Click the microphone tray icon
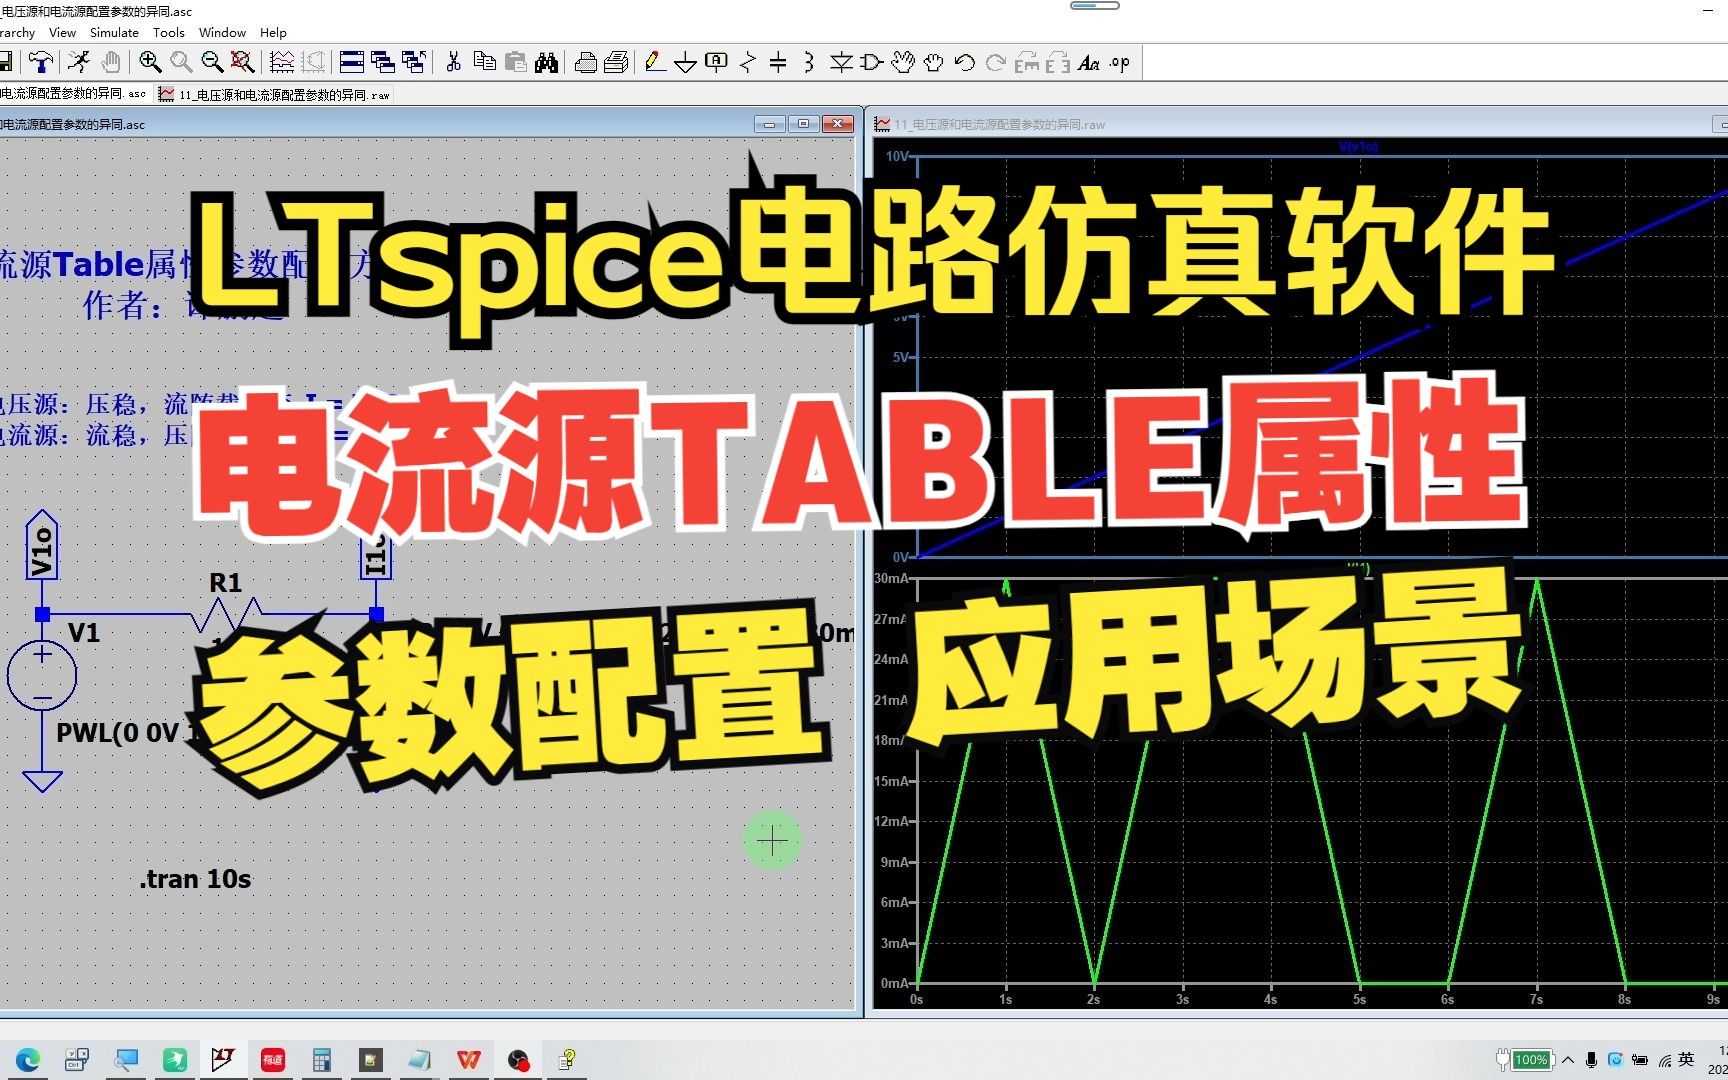1728x1080 pixels. pyautogui.click(x=1591, y=1060)
